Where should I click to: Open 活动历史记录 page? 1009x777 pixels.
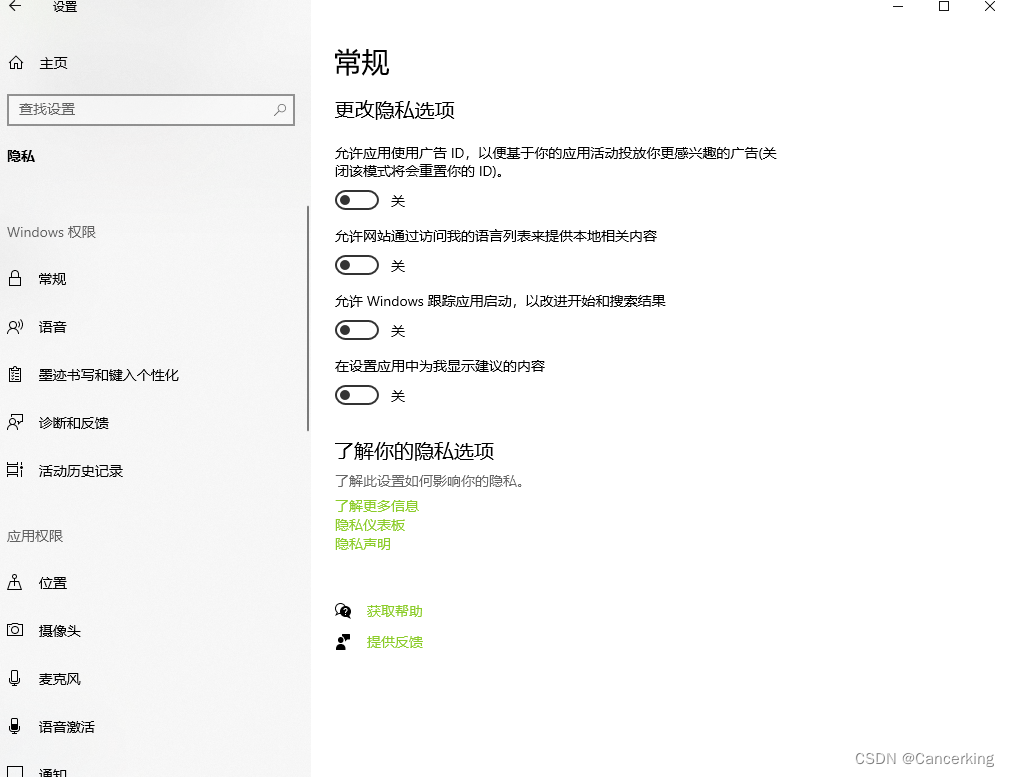click(x=80, y=471)
